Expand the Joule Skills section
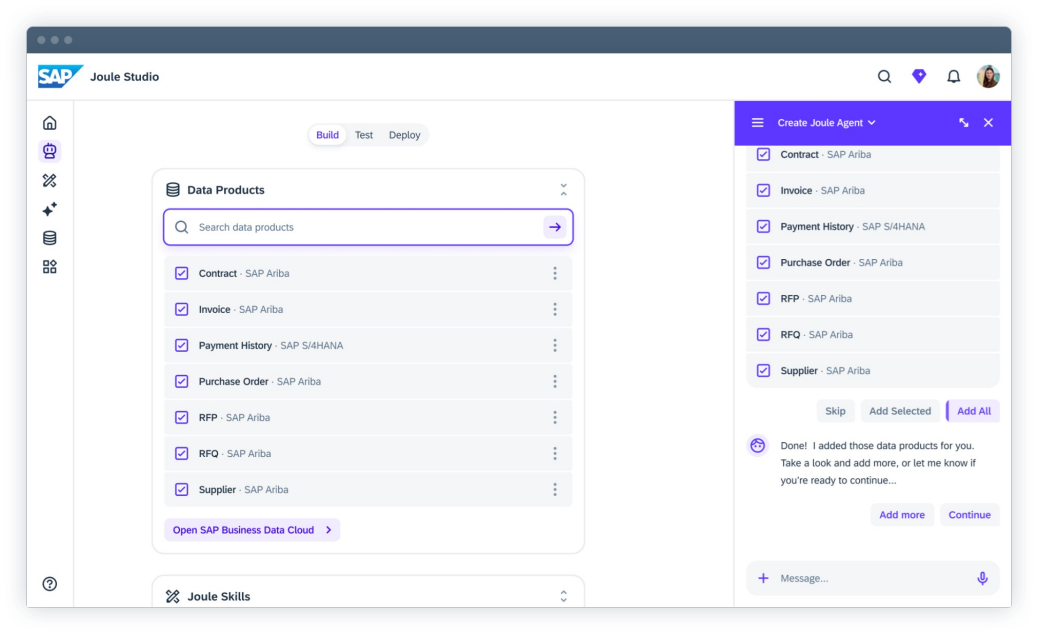This screenshot has height=634, width=1038. [563, 596]
